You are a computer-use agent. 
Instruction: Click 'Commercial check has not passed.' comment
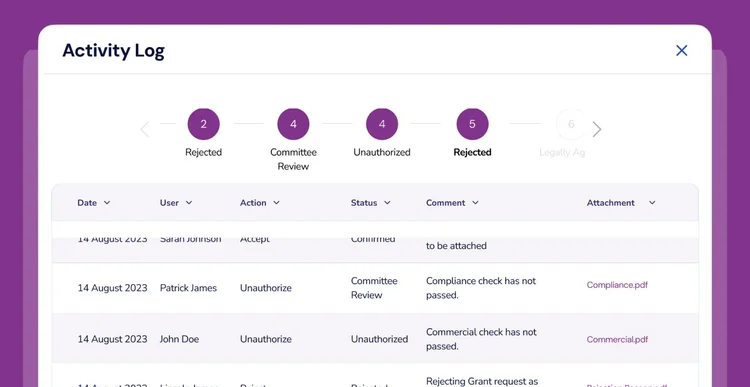pyautogui.click(x=481, y=339)
